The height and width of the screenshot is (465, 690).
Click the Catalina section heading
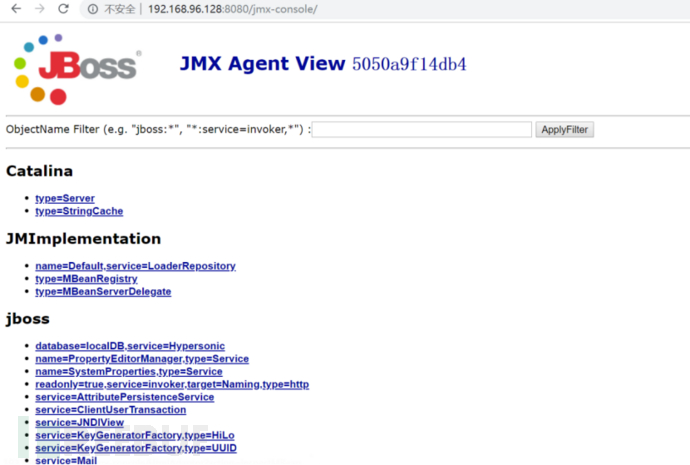(x=40, y=171)
